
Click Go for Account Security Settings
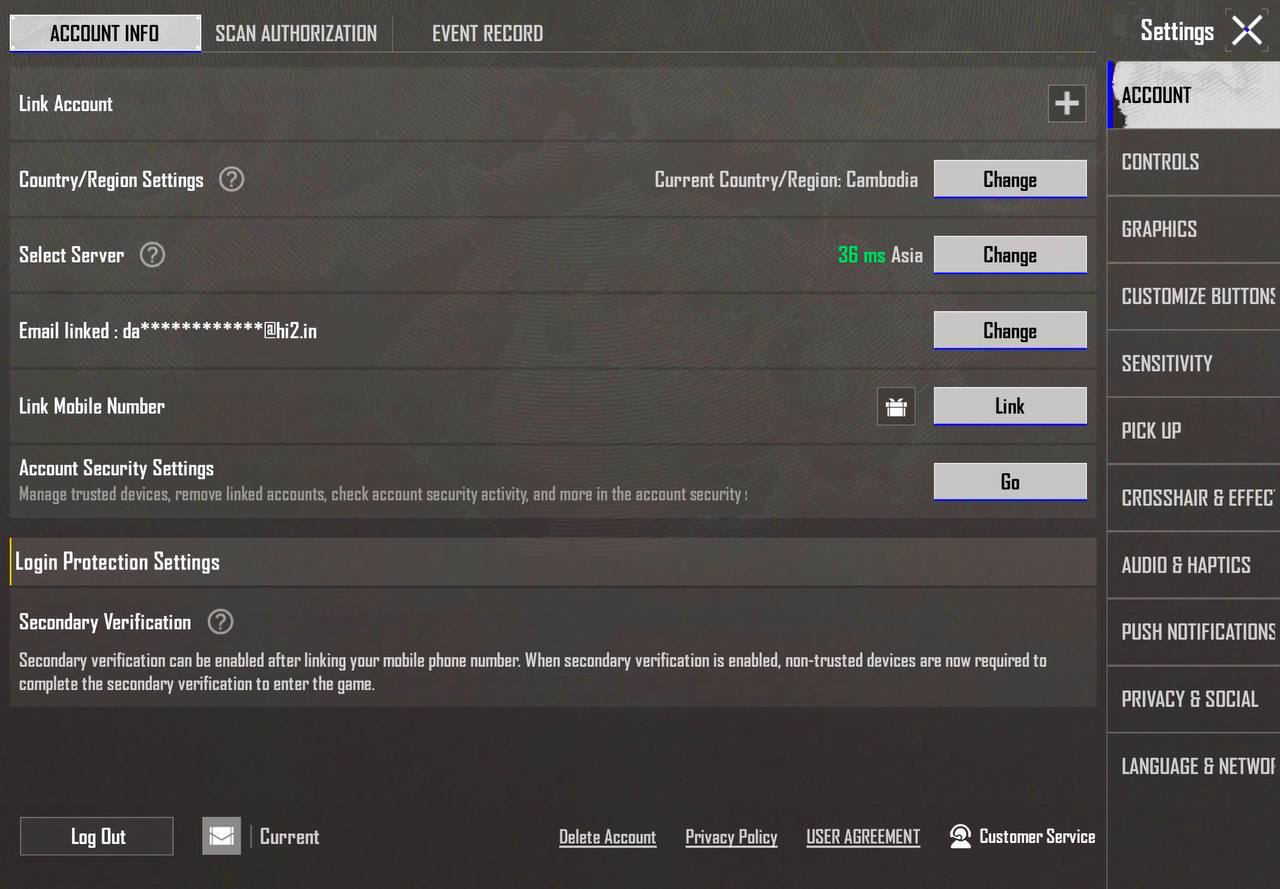tap(1010, 482)
